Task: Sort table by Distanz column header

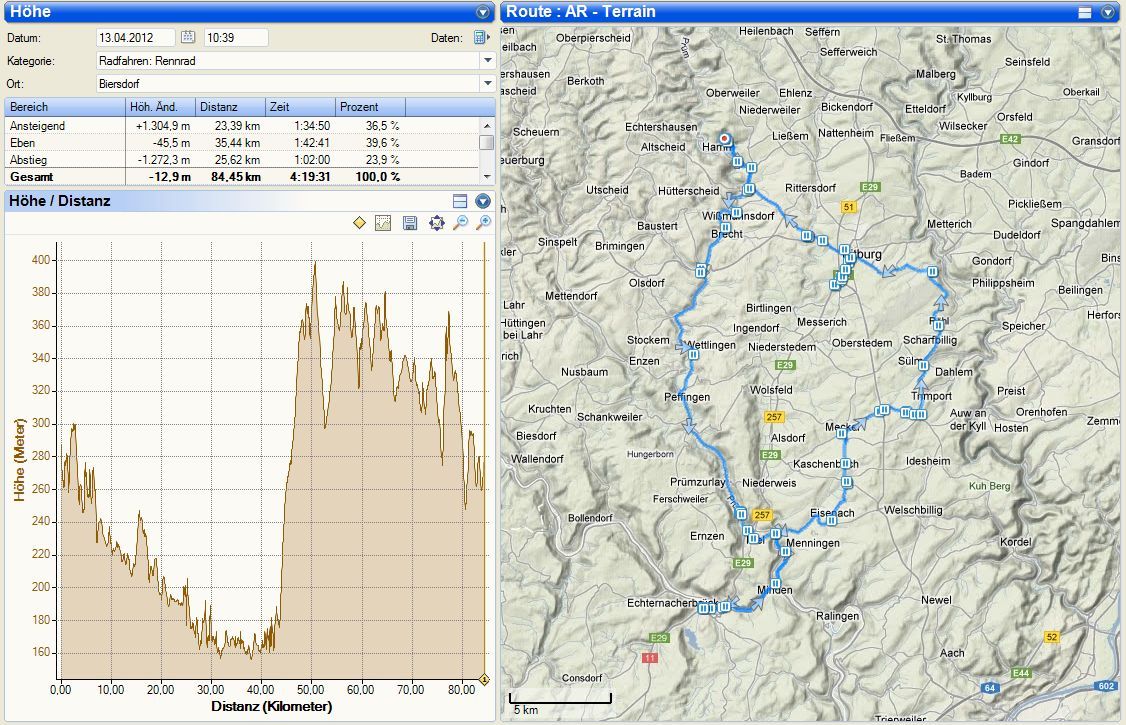Action: click(x=230, y=107)
